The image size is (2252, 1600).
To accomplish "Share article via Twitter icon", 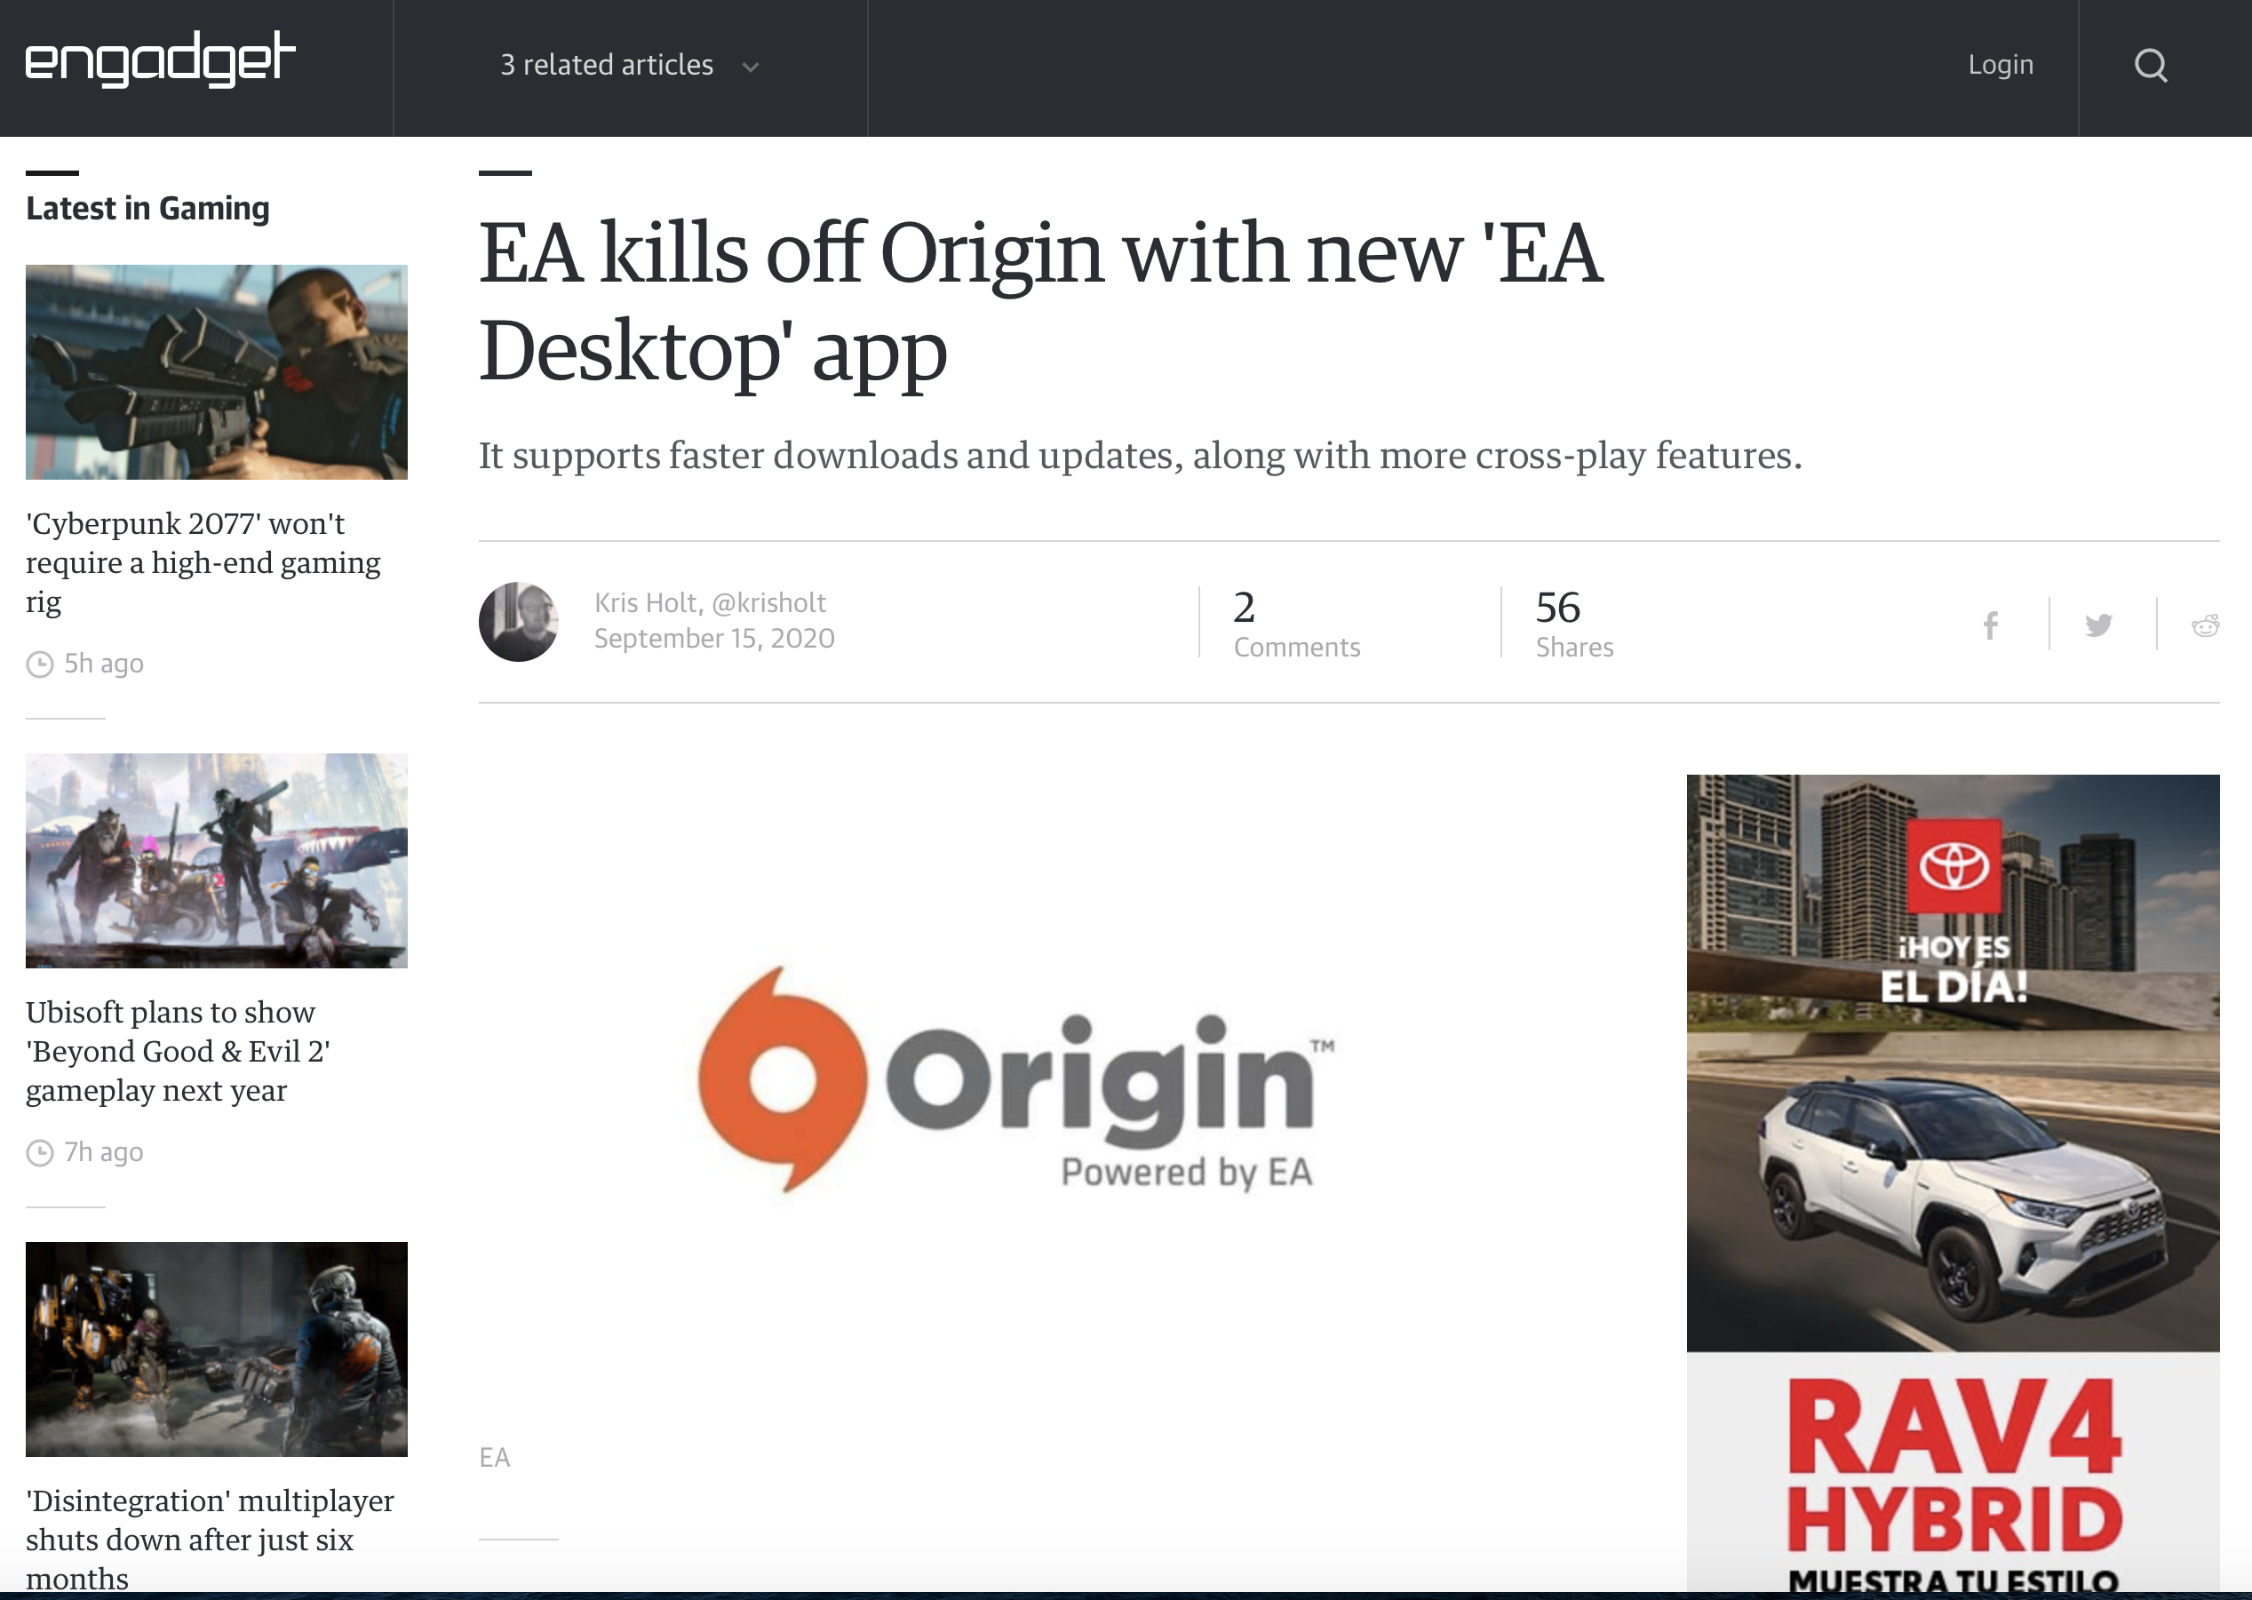I will pos(2099,626).
